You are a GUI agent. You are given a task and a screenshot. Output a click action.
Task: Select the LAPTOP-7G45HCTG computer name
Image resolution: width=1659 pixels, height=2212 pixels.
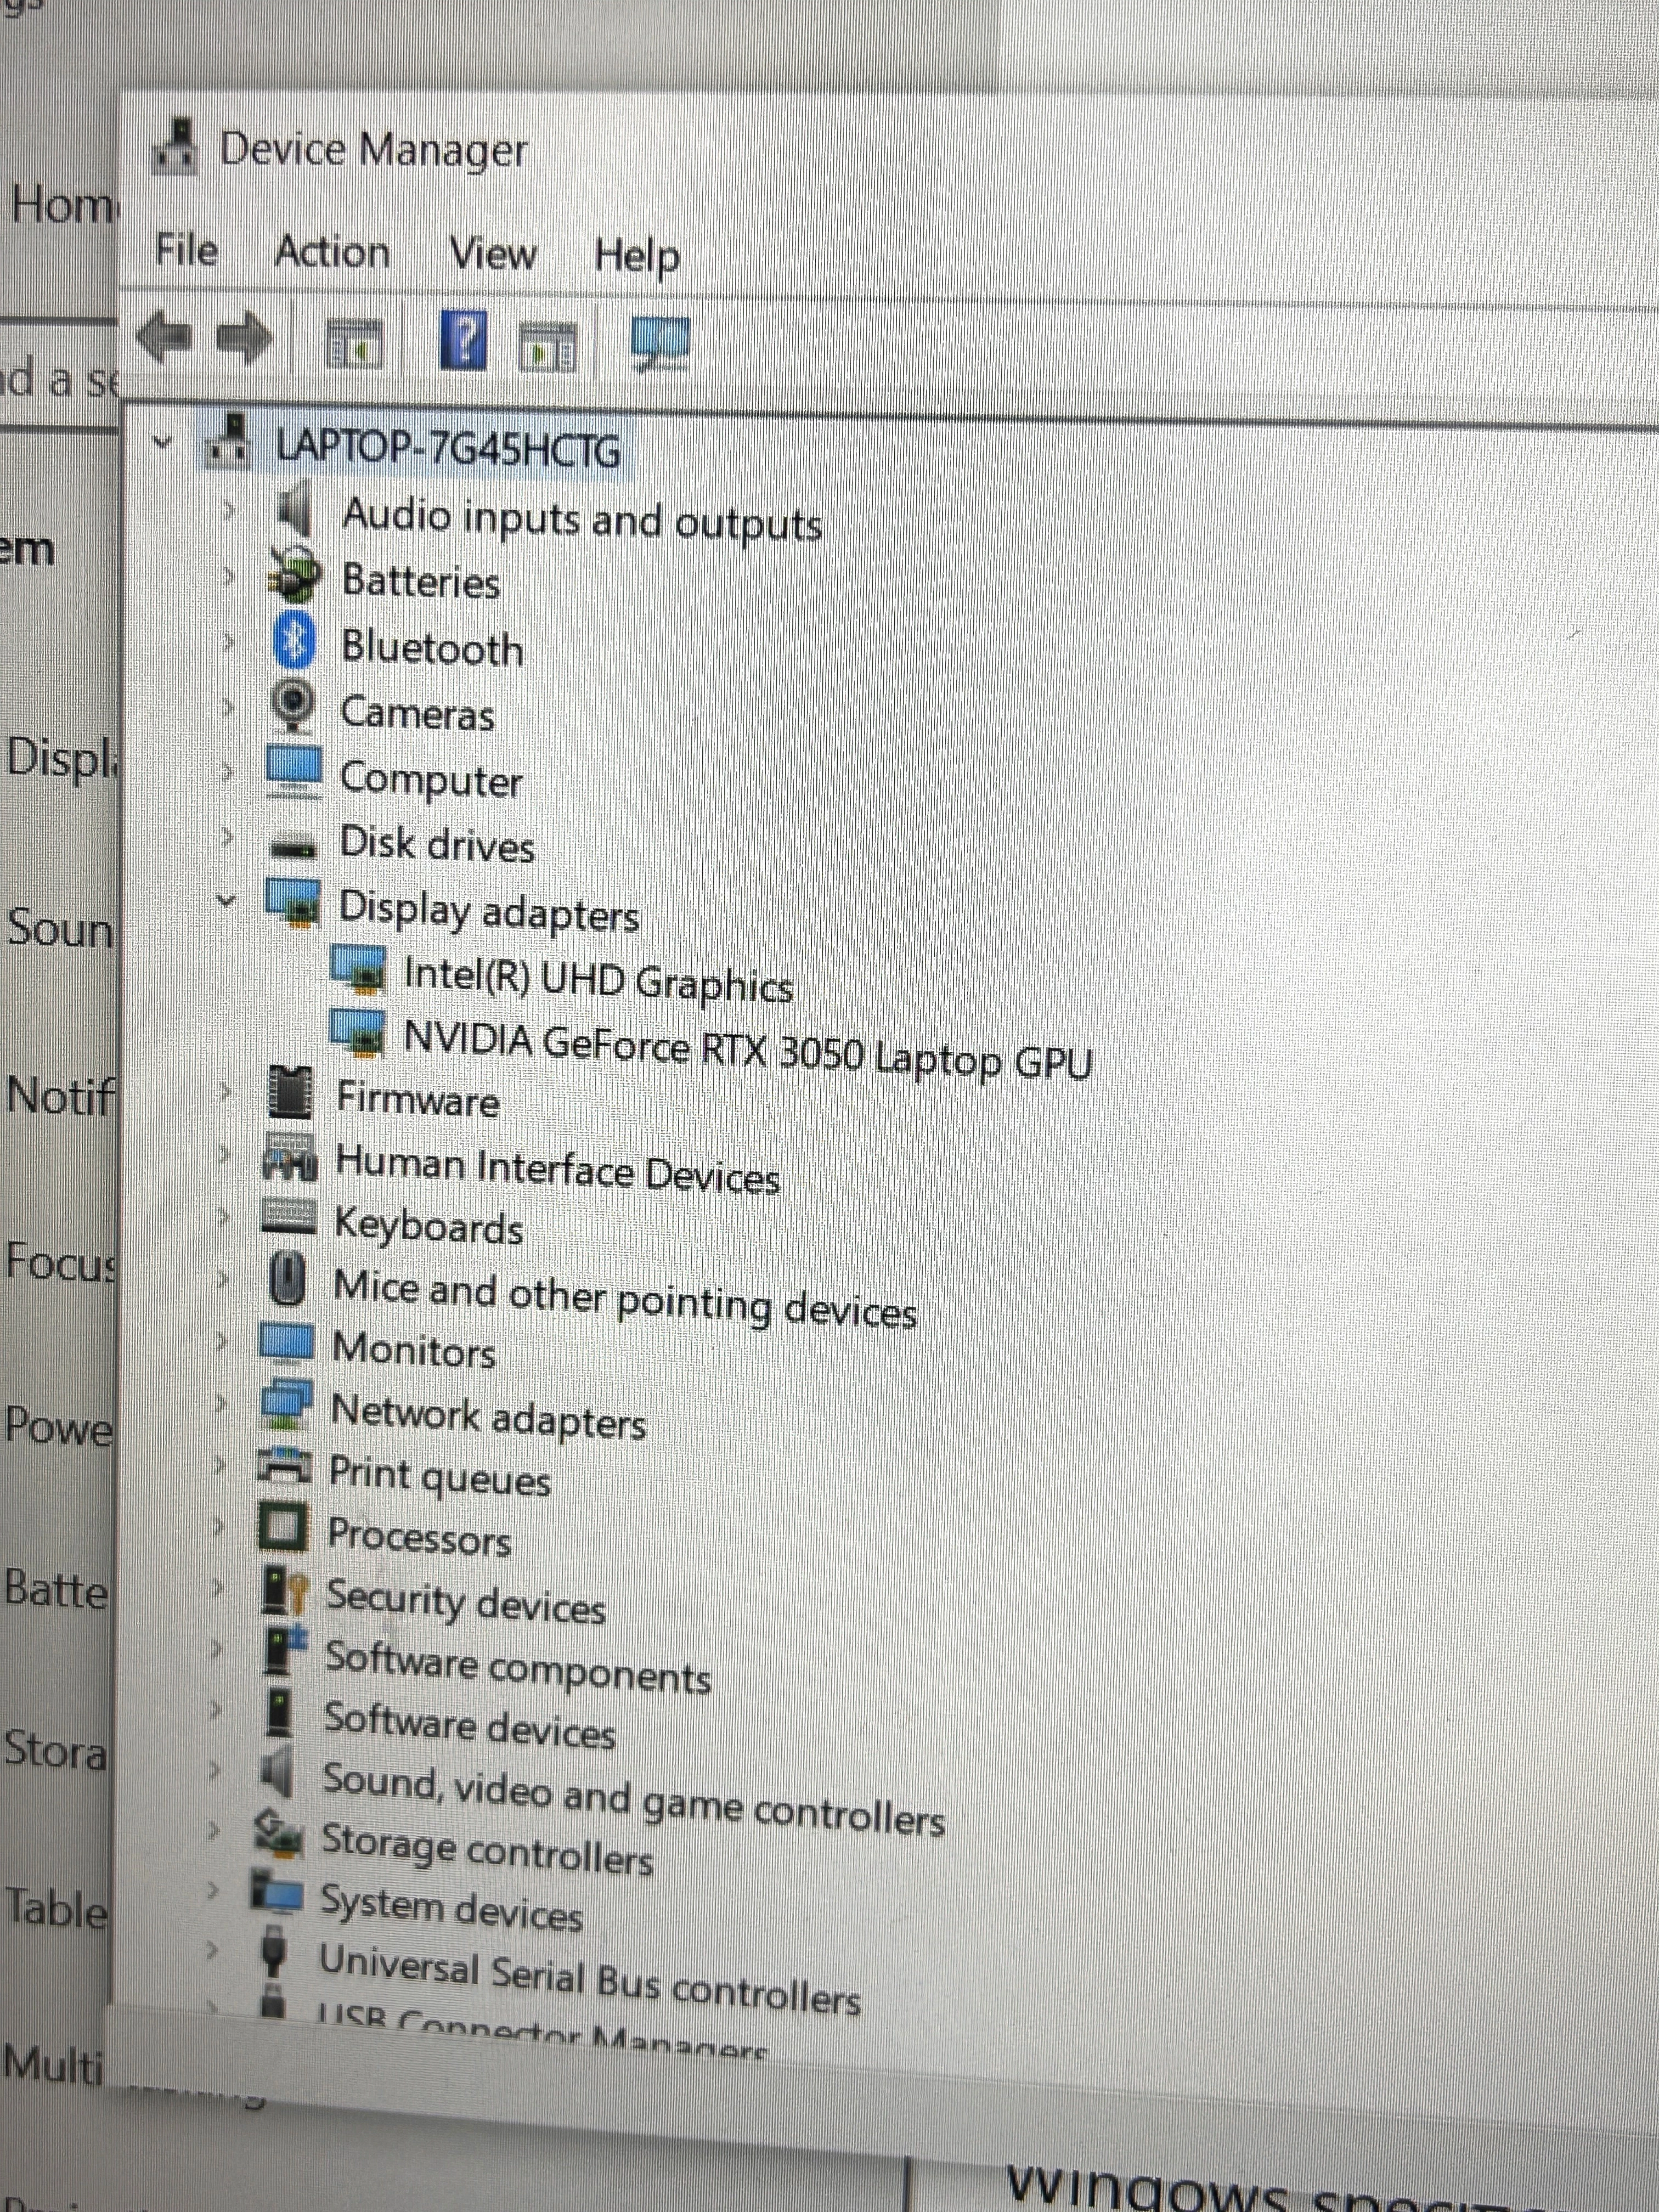click(x=448, y=448)
